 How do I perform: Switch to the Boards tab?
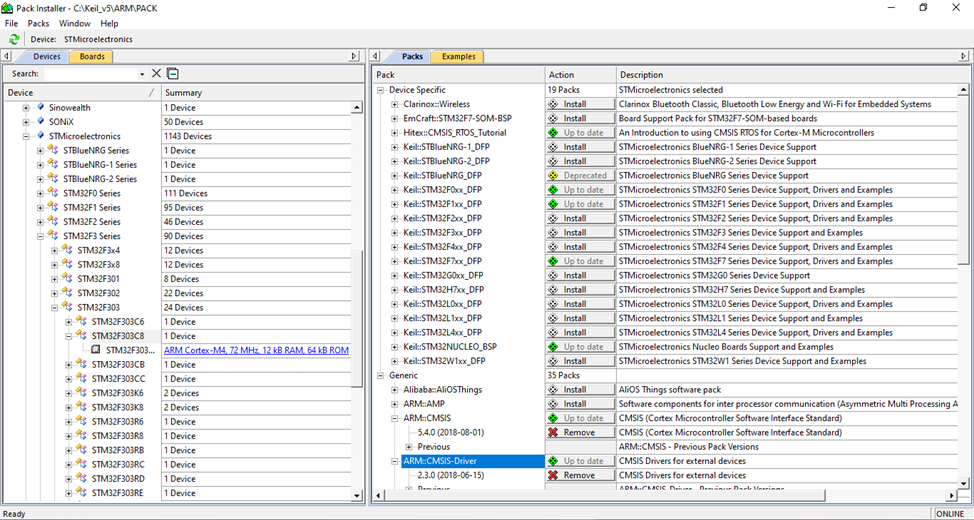[x=92, y=57]
